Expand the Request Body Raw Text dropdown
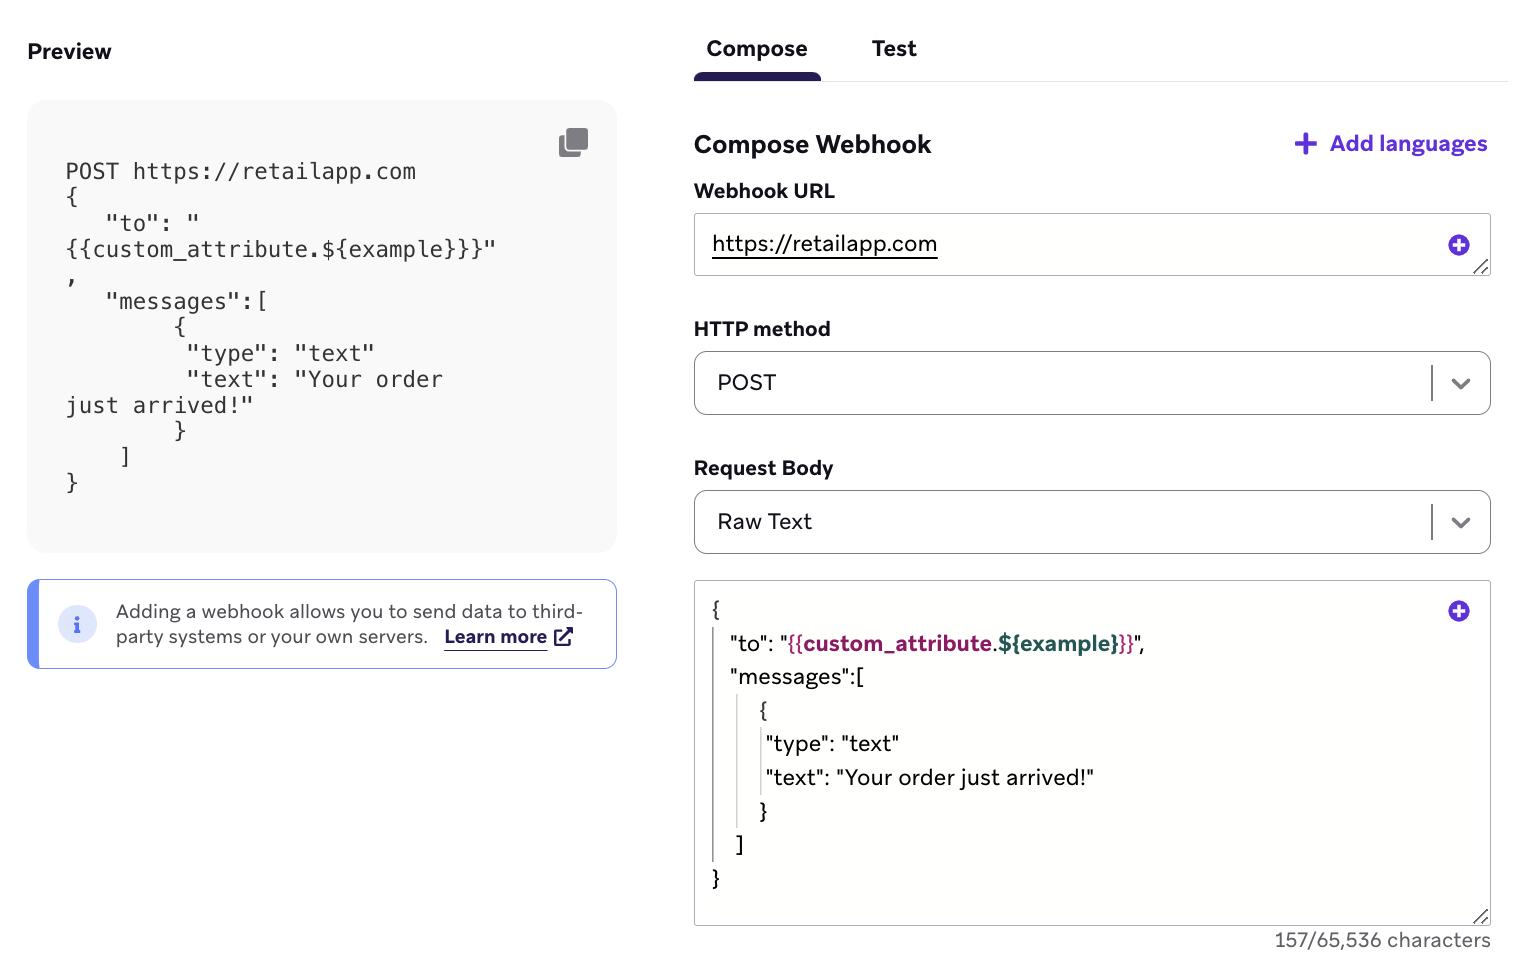Viewport: 1534px width, 976px height. point(1060,522)
